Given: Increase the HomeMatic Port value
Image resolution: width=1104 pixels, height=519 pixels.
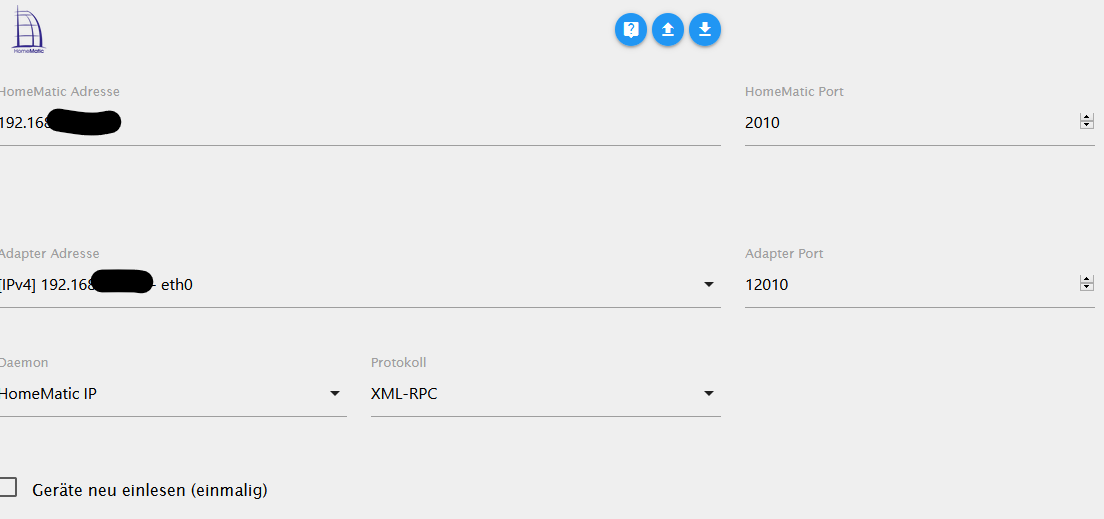Looking at the screenshot, I should tap(1086, 118).
